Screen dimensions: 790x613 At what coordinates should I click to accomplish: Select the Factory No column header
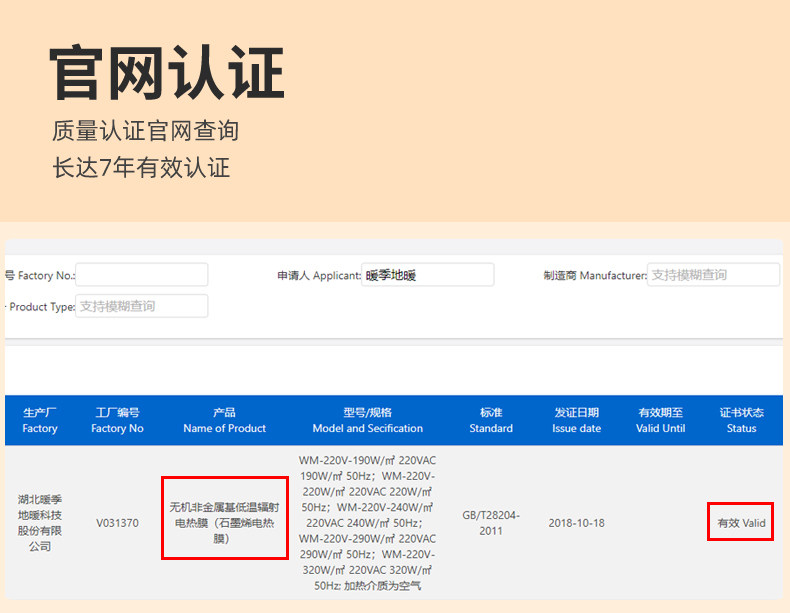117,421
